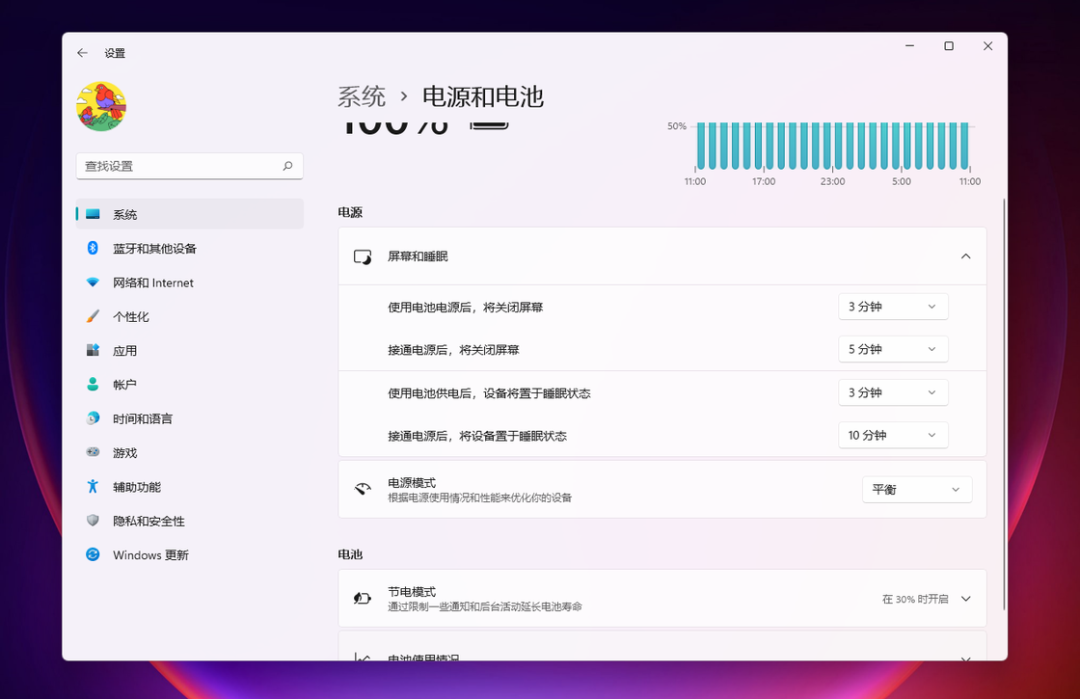Click the vertical page scrollbar
Screen dimensions: 1080x699
click(1004, 404)
